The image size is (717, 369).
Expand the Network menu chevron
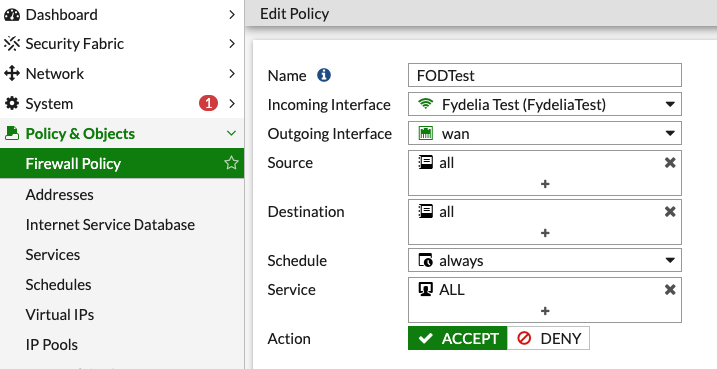tap(232, 74)
